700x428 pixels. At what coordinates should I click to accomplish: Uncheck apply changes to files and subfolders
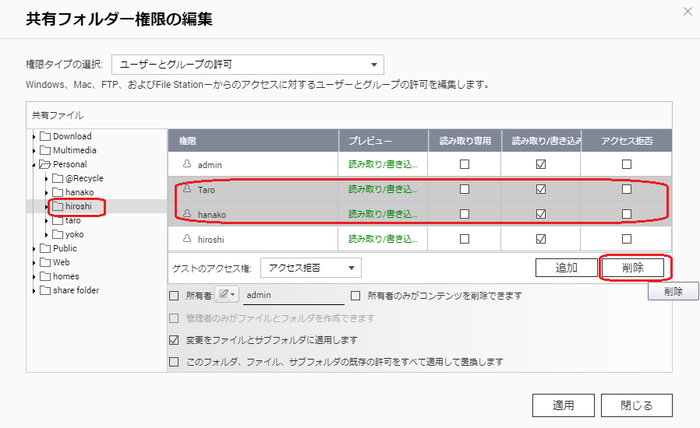174,340
